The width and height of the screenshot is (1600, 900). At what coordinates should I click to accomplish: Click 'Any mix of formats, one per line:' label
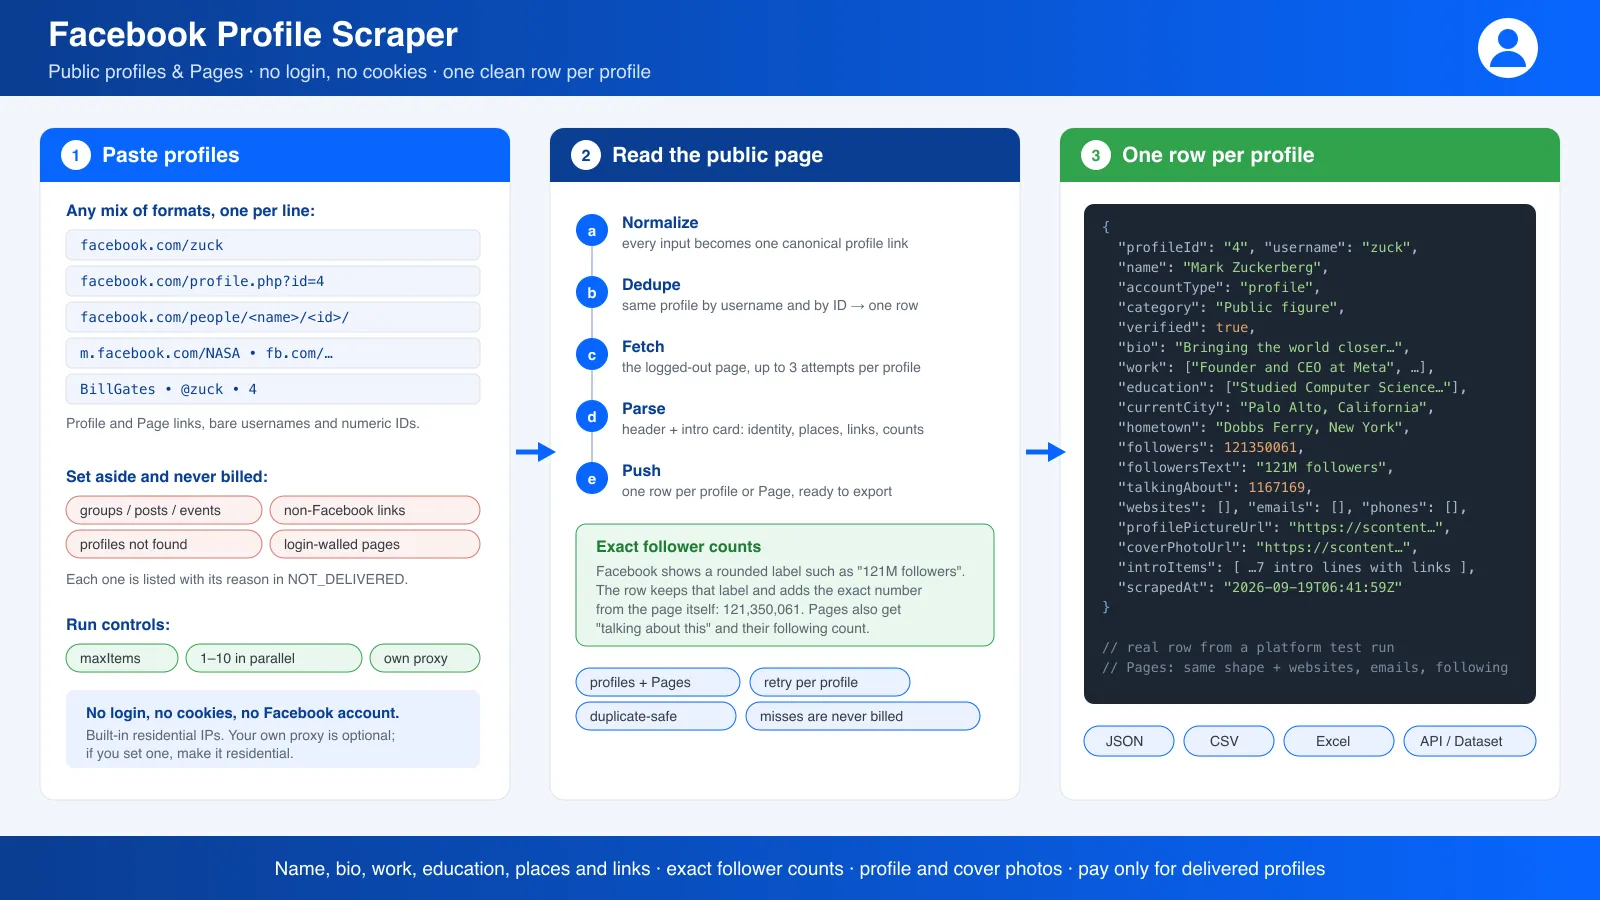[190, 210]
